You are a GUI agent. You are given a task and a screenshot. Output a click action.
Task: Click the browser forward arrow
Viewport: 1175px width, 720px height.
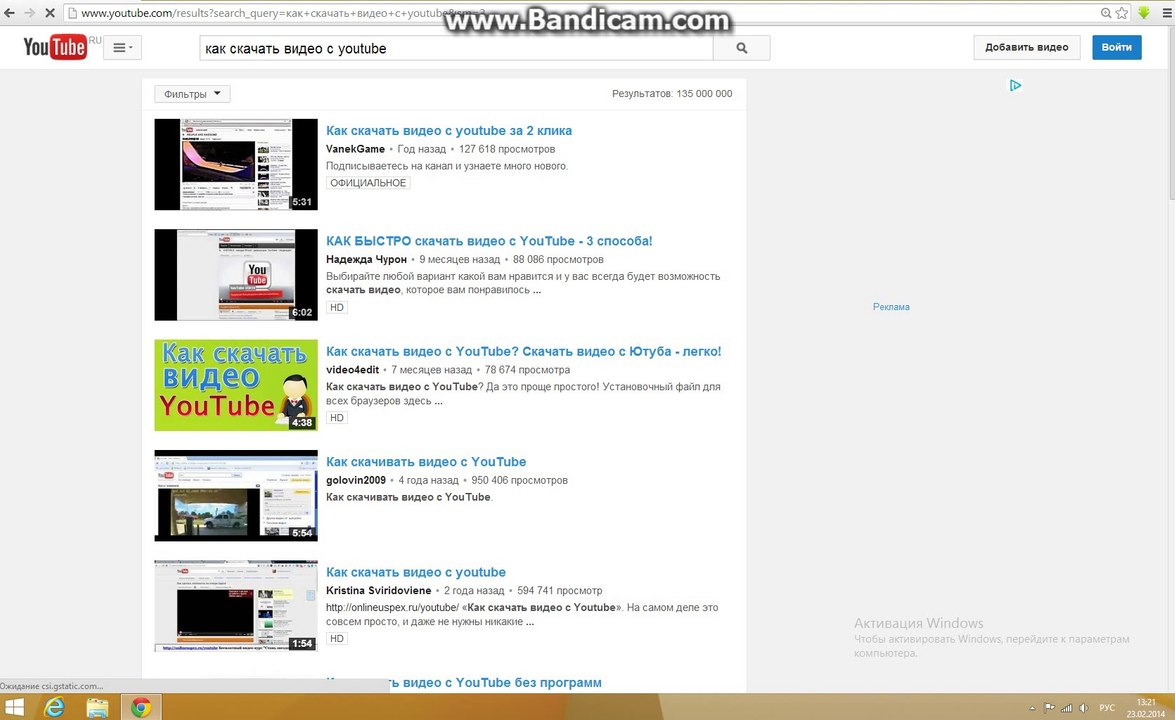[x=29, y=13]
